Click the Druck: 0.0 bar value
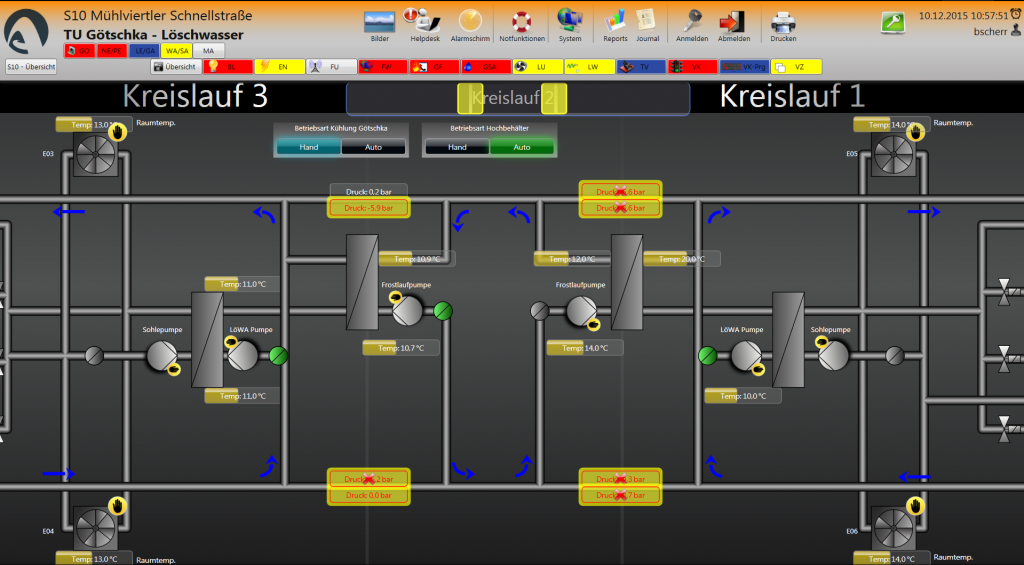 coord(369,495)
